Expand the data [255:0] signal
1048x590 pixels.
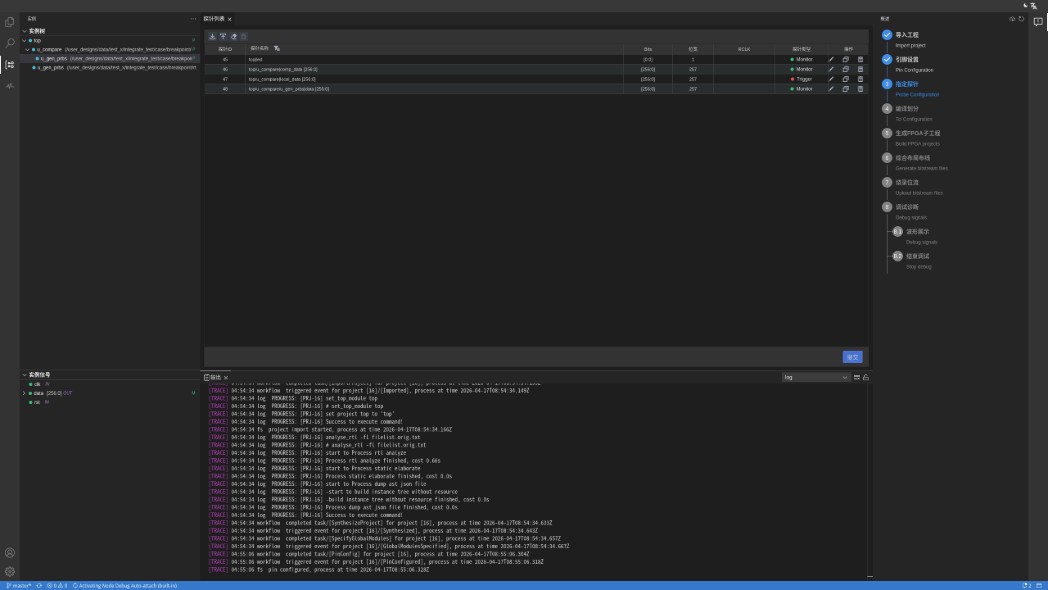(x=25, y=394)
